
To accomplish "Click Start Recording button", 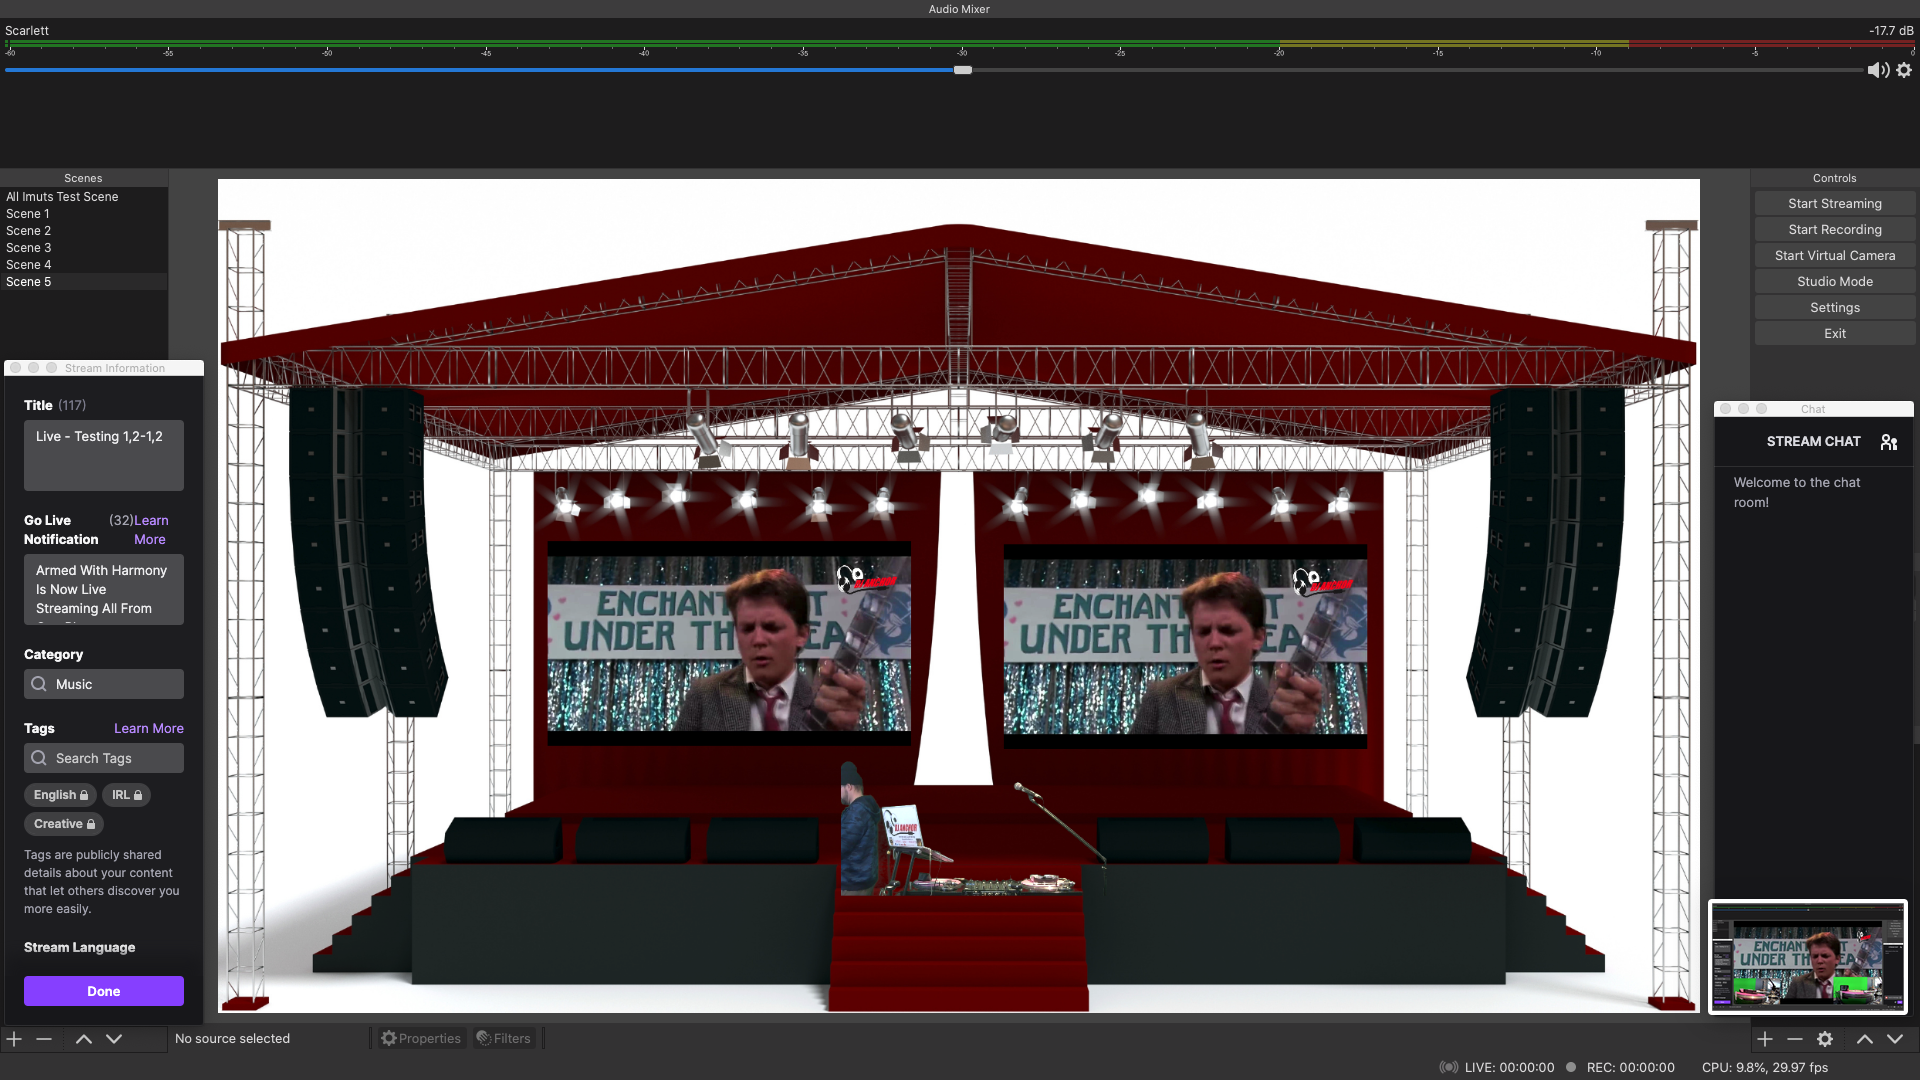I will [1835, 229].
